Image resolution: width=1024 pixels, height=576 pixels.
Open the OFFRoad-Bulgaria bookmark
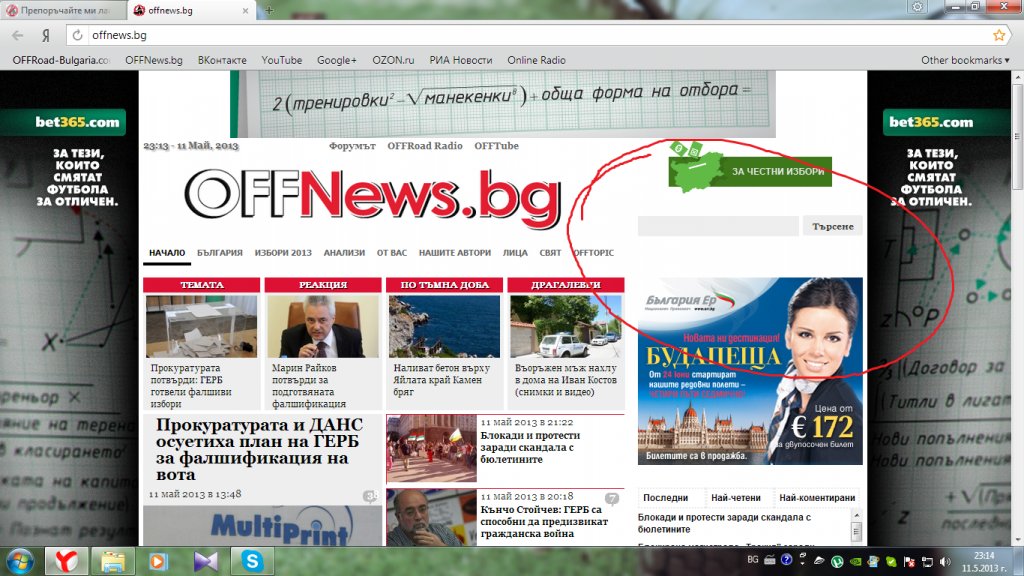[x=61, y=60]
